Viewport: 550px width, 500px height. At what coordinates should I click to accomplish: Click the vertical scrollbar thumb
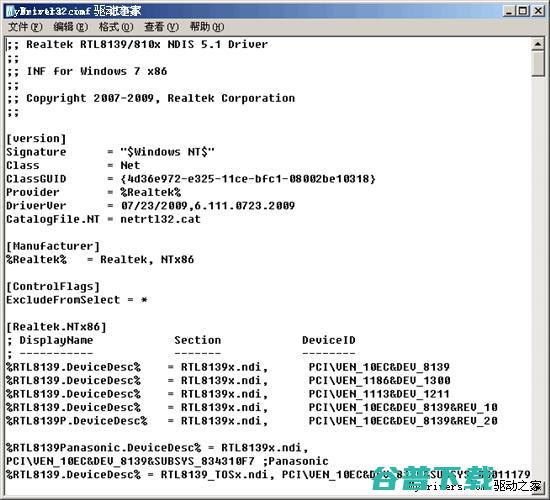pyautogui.click(x=538, y=64)
